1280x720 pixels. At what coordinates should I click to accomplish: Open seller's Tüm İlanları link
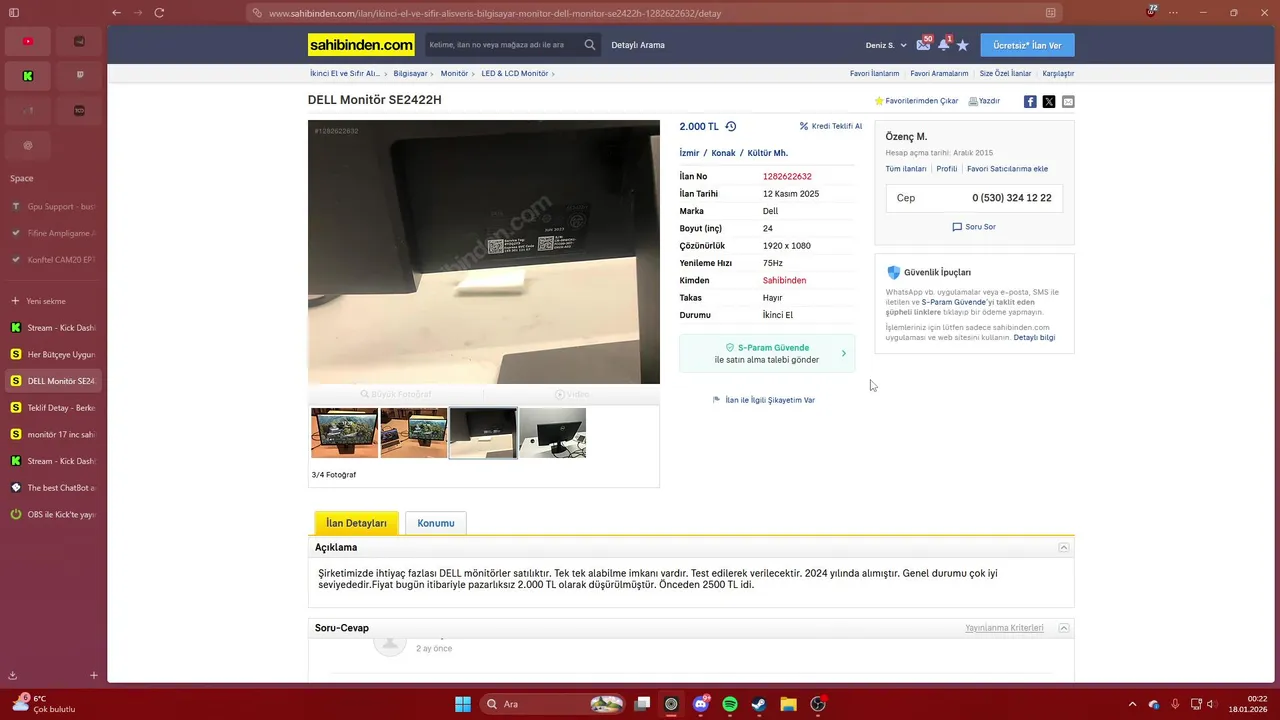click(906, 169)
